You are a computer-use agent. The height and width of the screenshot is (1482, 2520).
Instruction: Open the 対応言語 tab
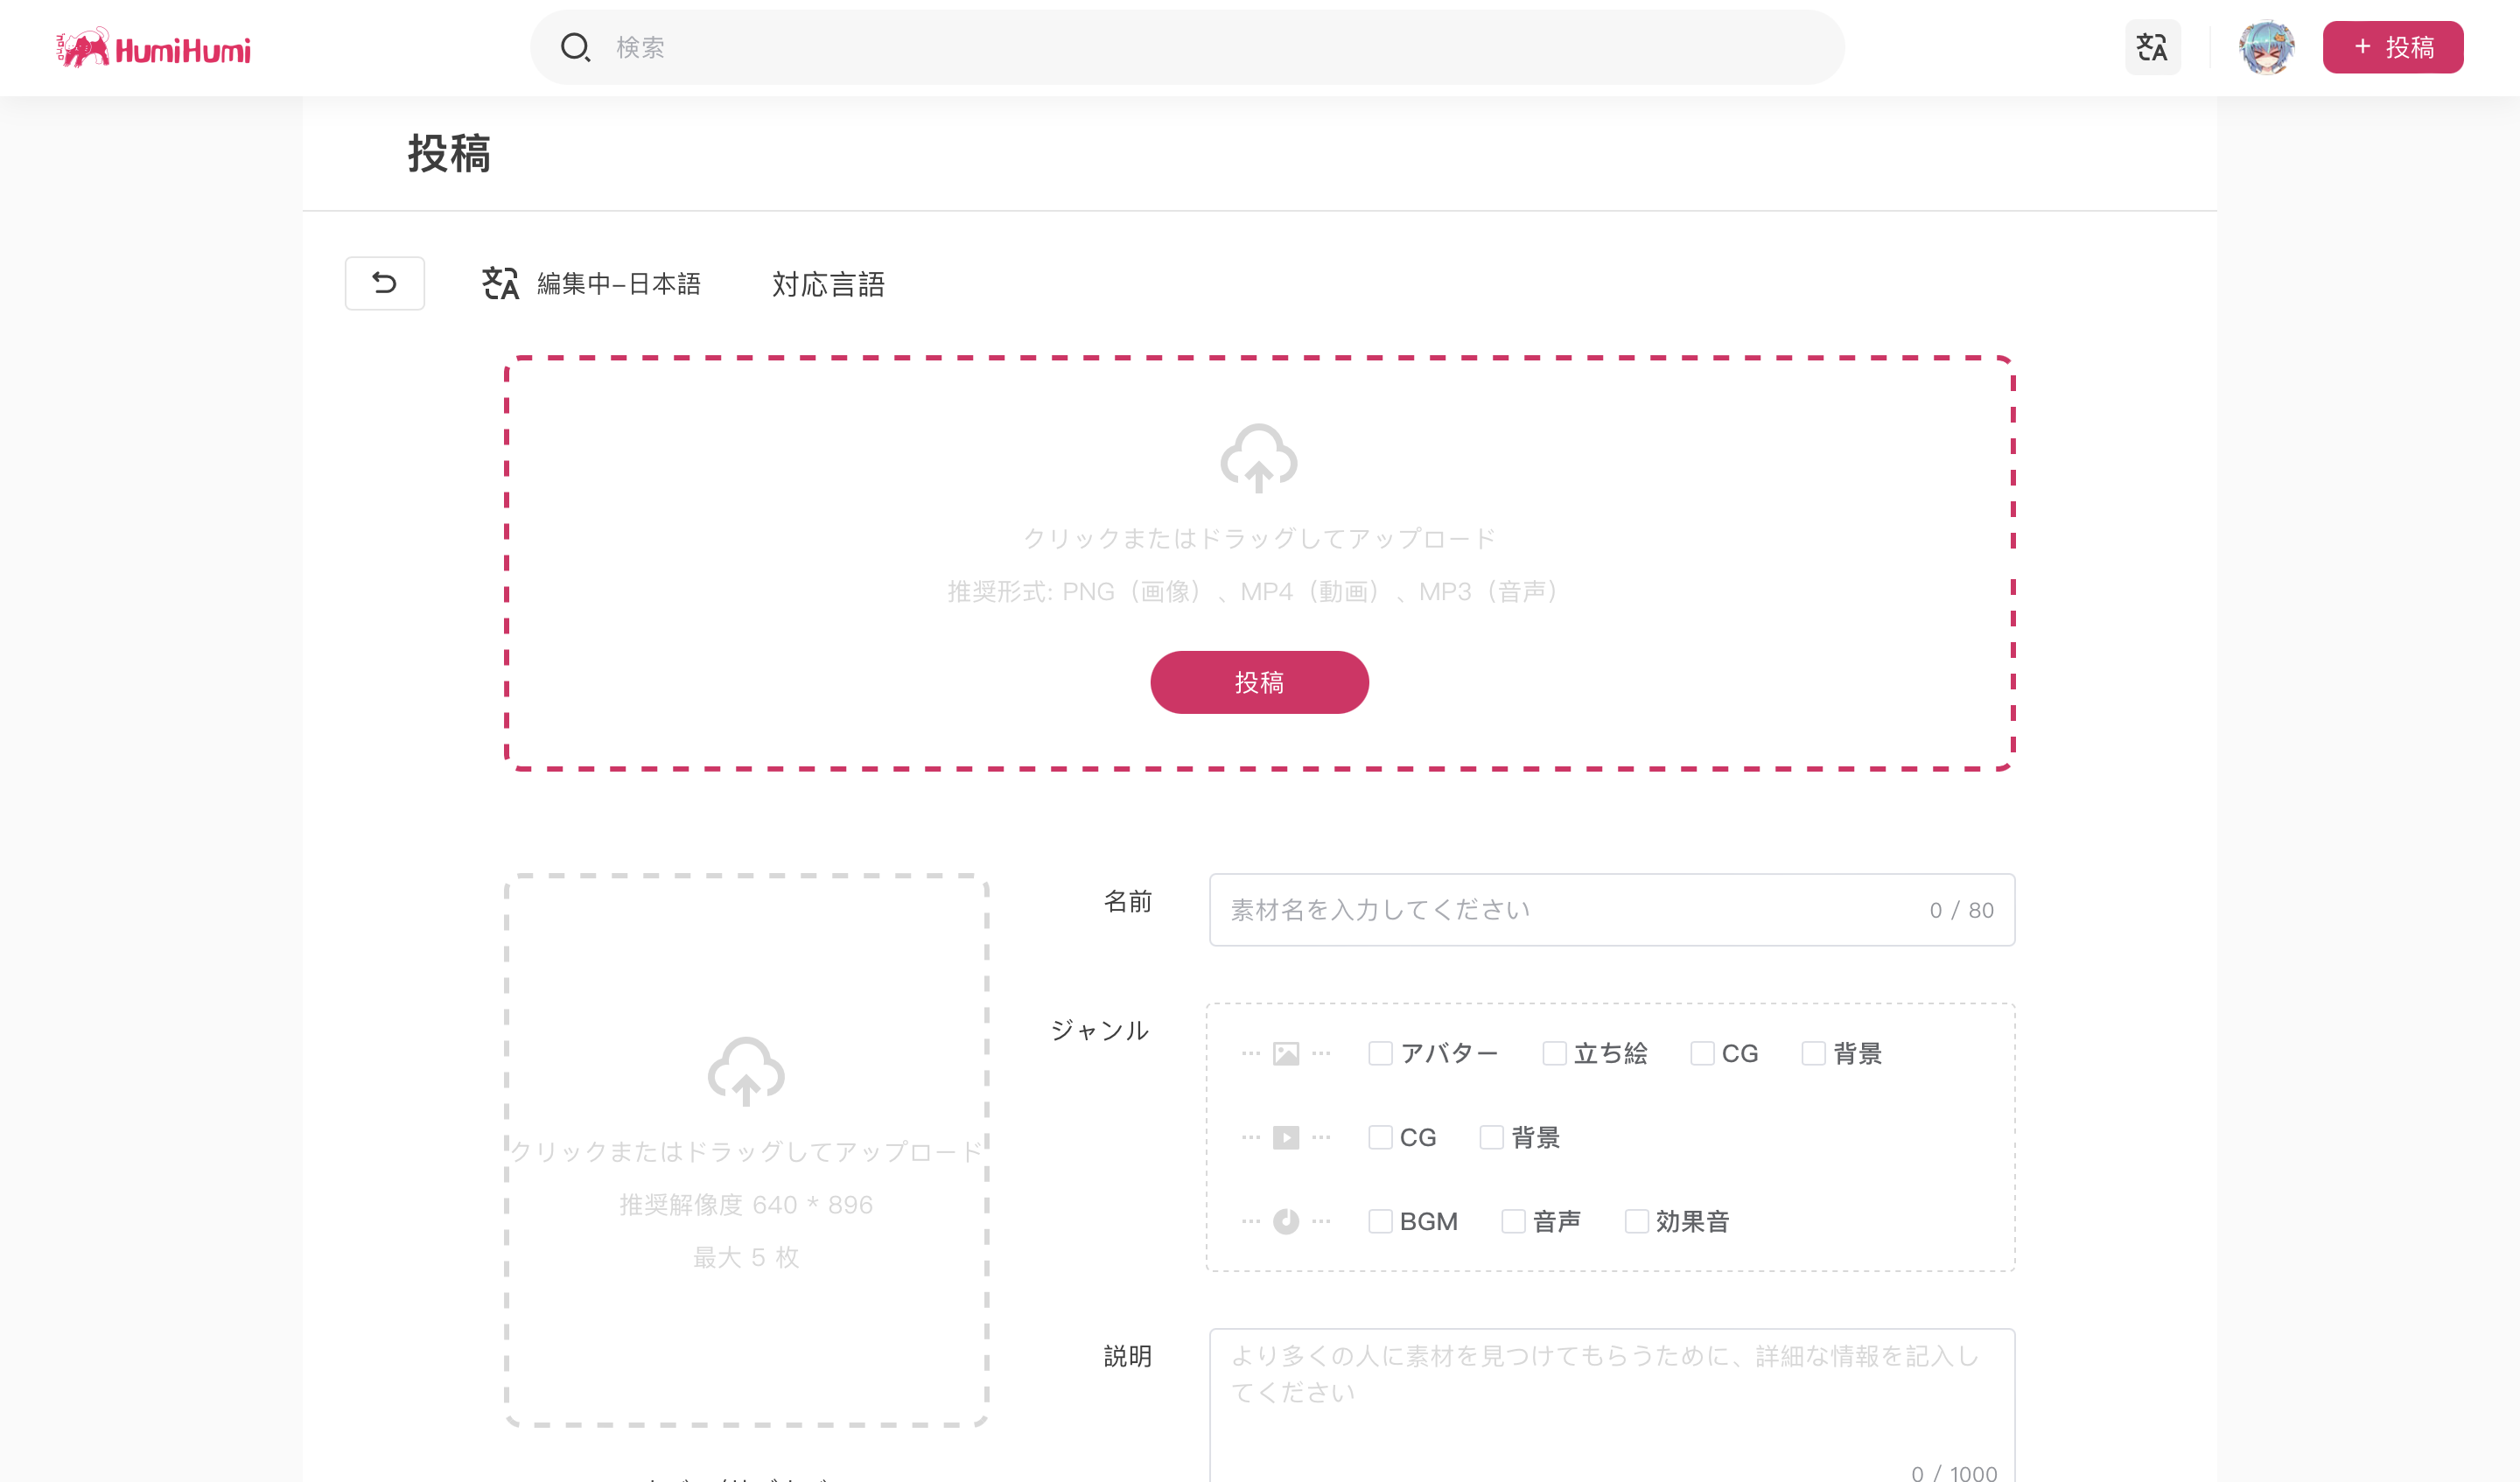(828, 284)
